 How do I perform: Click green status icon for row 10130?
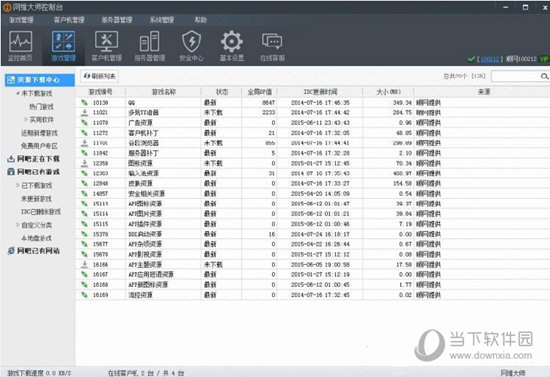85,102
